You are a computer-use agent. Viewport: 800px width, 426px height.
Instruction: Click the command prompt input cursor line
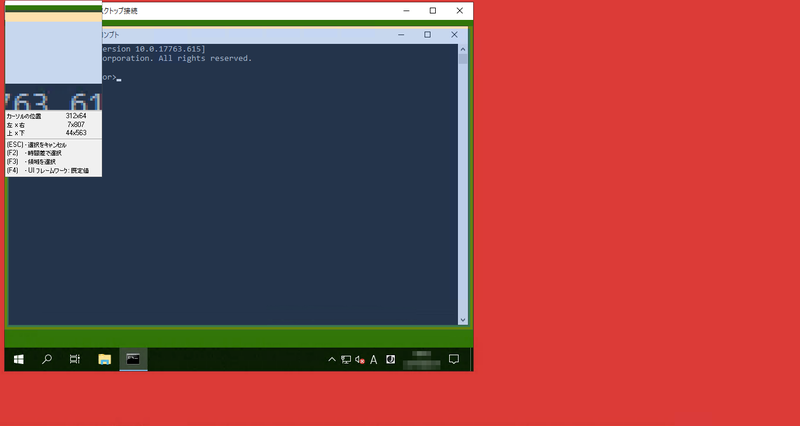coord(112,78)
